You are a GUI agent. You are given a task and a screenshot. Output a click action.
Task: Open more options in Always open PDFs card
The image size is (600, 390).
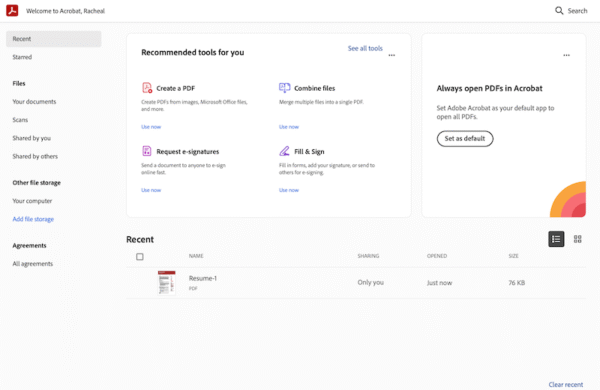(566, 55)
